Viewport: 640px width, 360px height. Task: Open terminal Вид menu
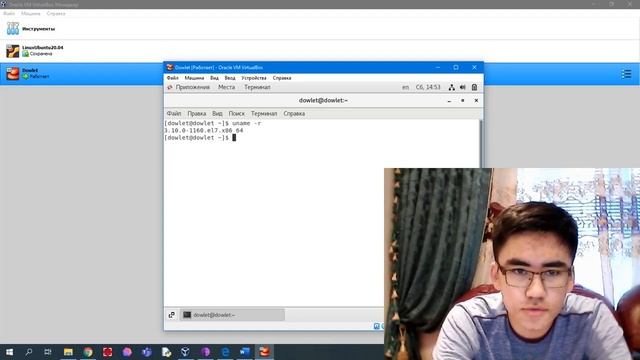click(x=217, y=113)
